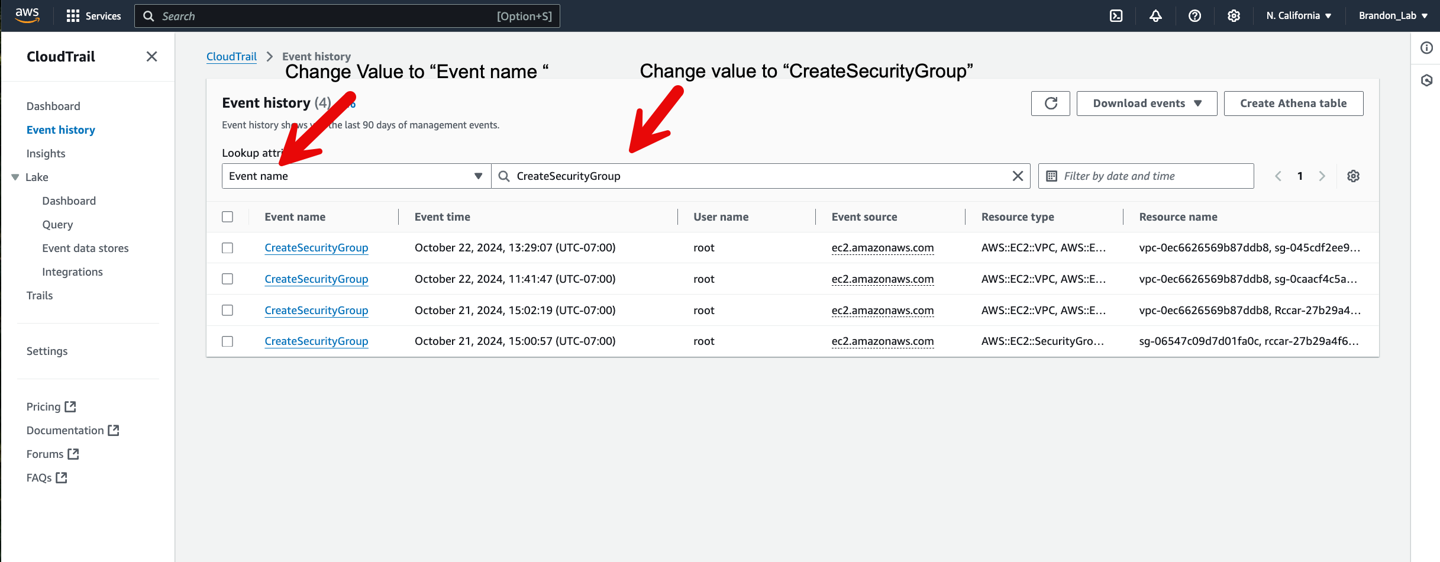Click ec2.amazonaws.com in the 15:00:57 row
This screenshot has width=1440, height=562.
(882, 341)
